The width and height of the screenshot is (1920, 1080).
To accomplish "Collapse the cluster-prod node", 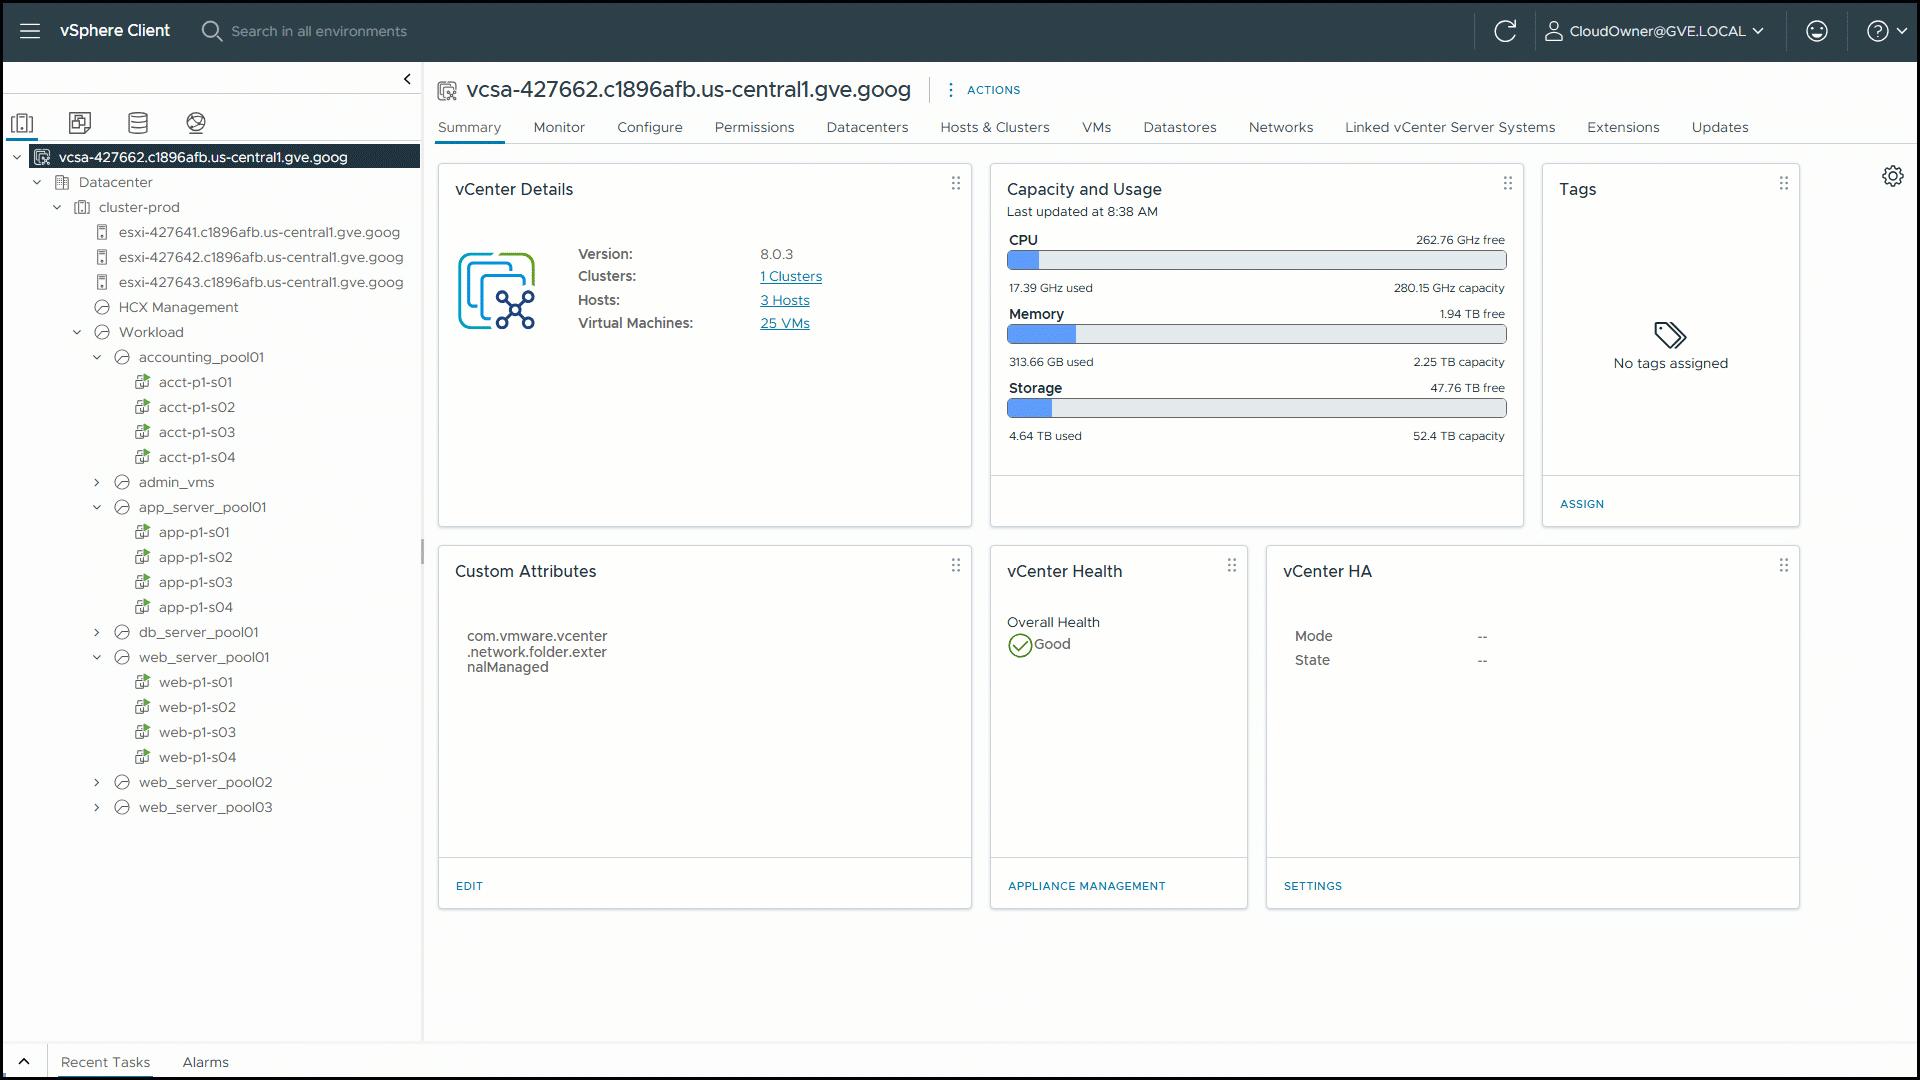I will pyautogui.click(x=57, y=207).
